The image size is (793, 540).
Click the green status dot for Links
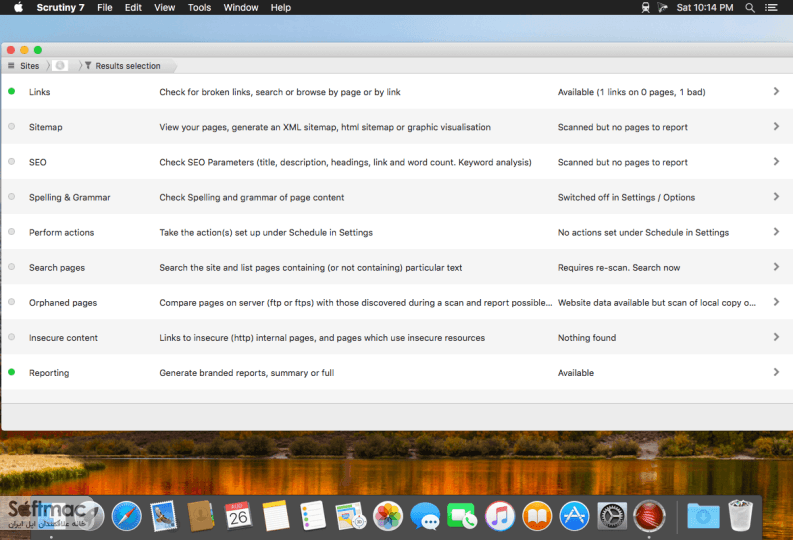click(12, 92)
